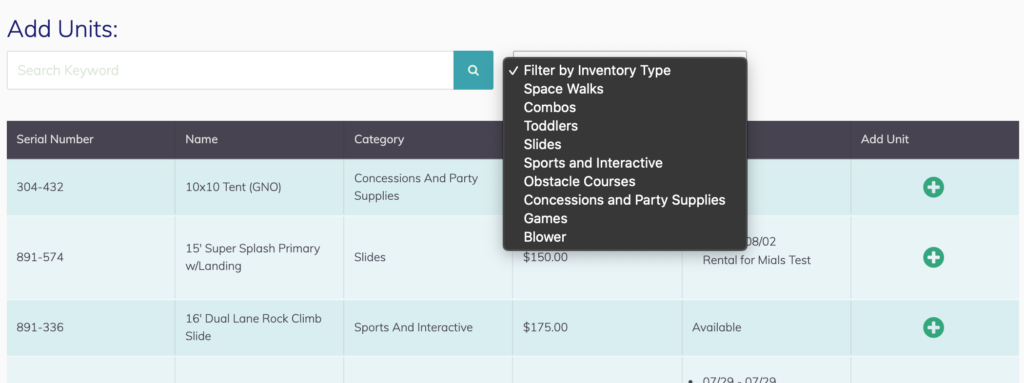Select serial number 891-336
This screenshot has height=383, width=1024.
point(40,327)
